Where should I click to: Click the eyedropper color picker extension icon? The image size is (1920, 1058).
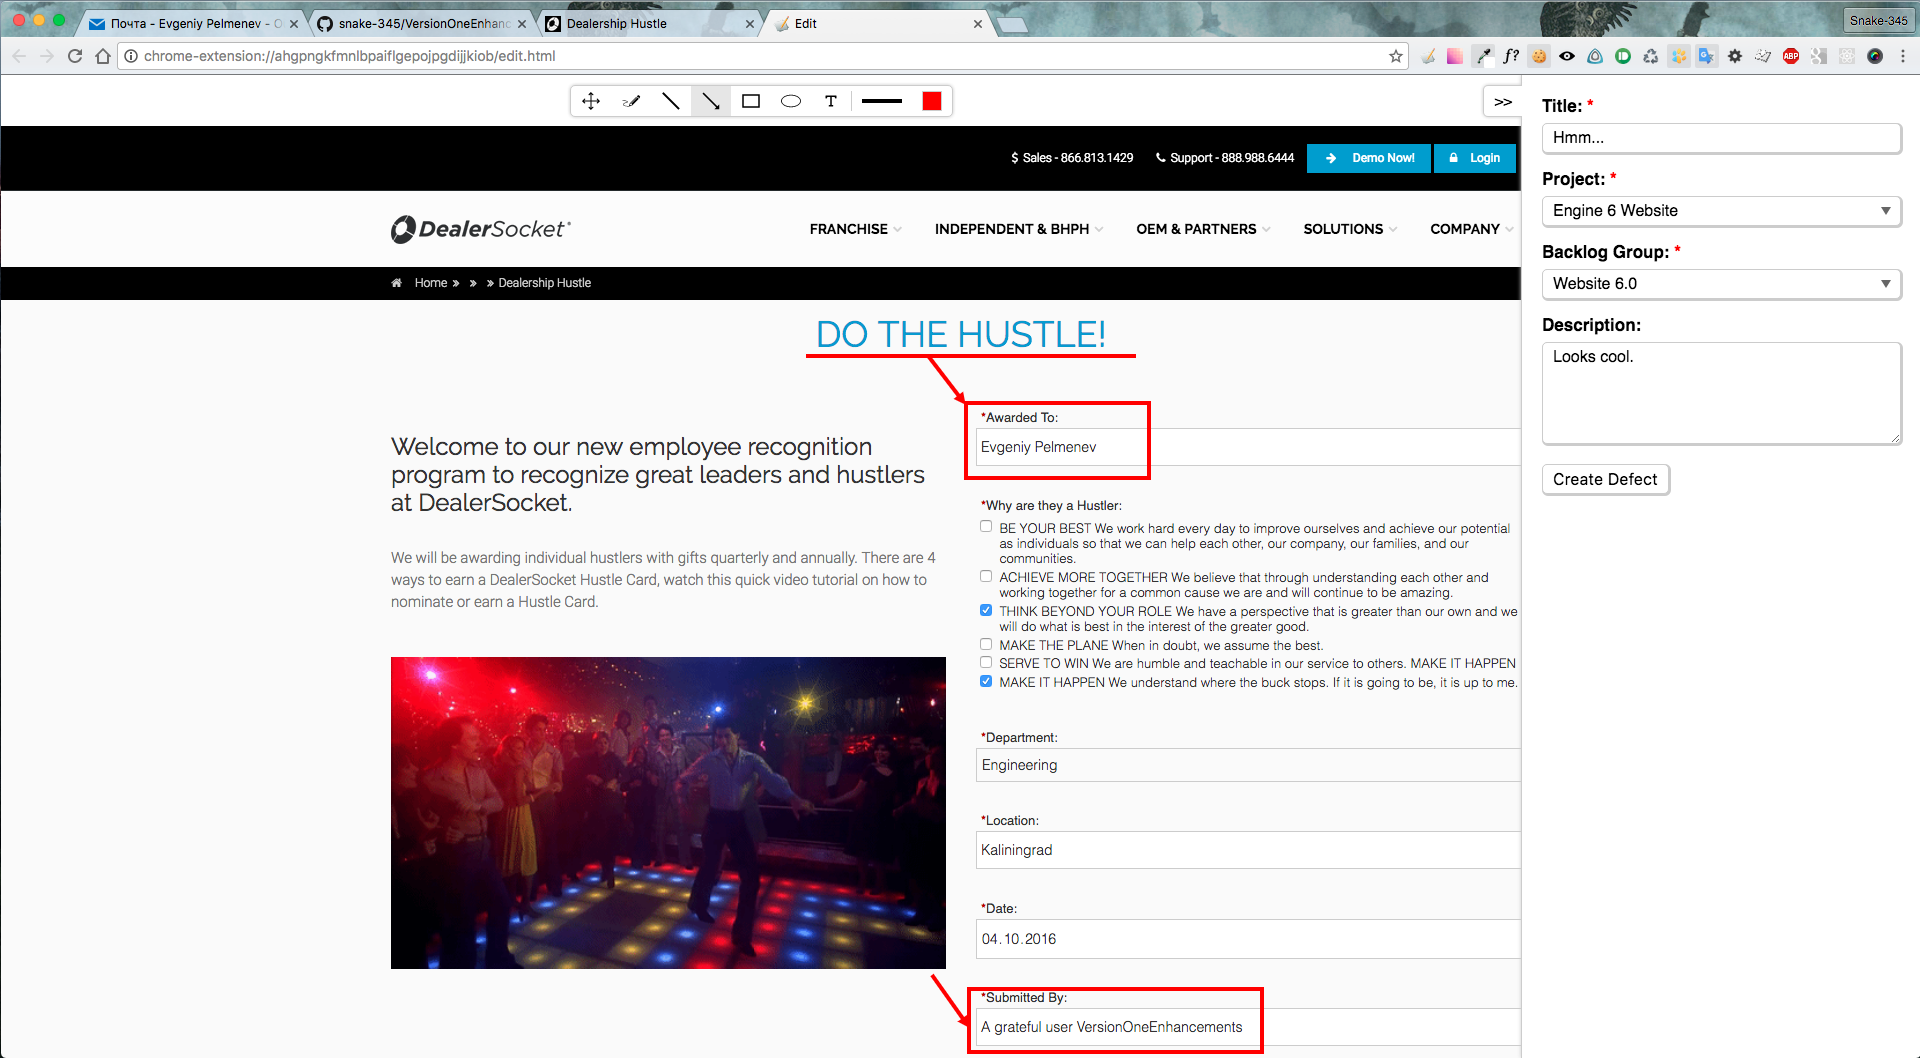[x=1483, y=56]
